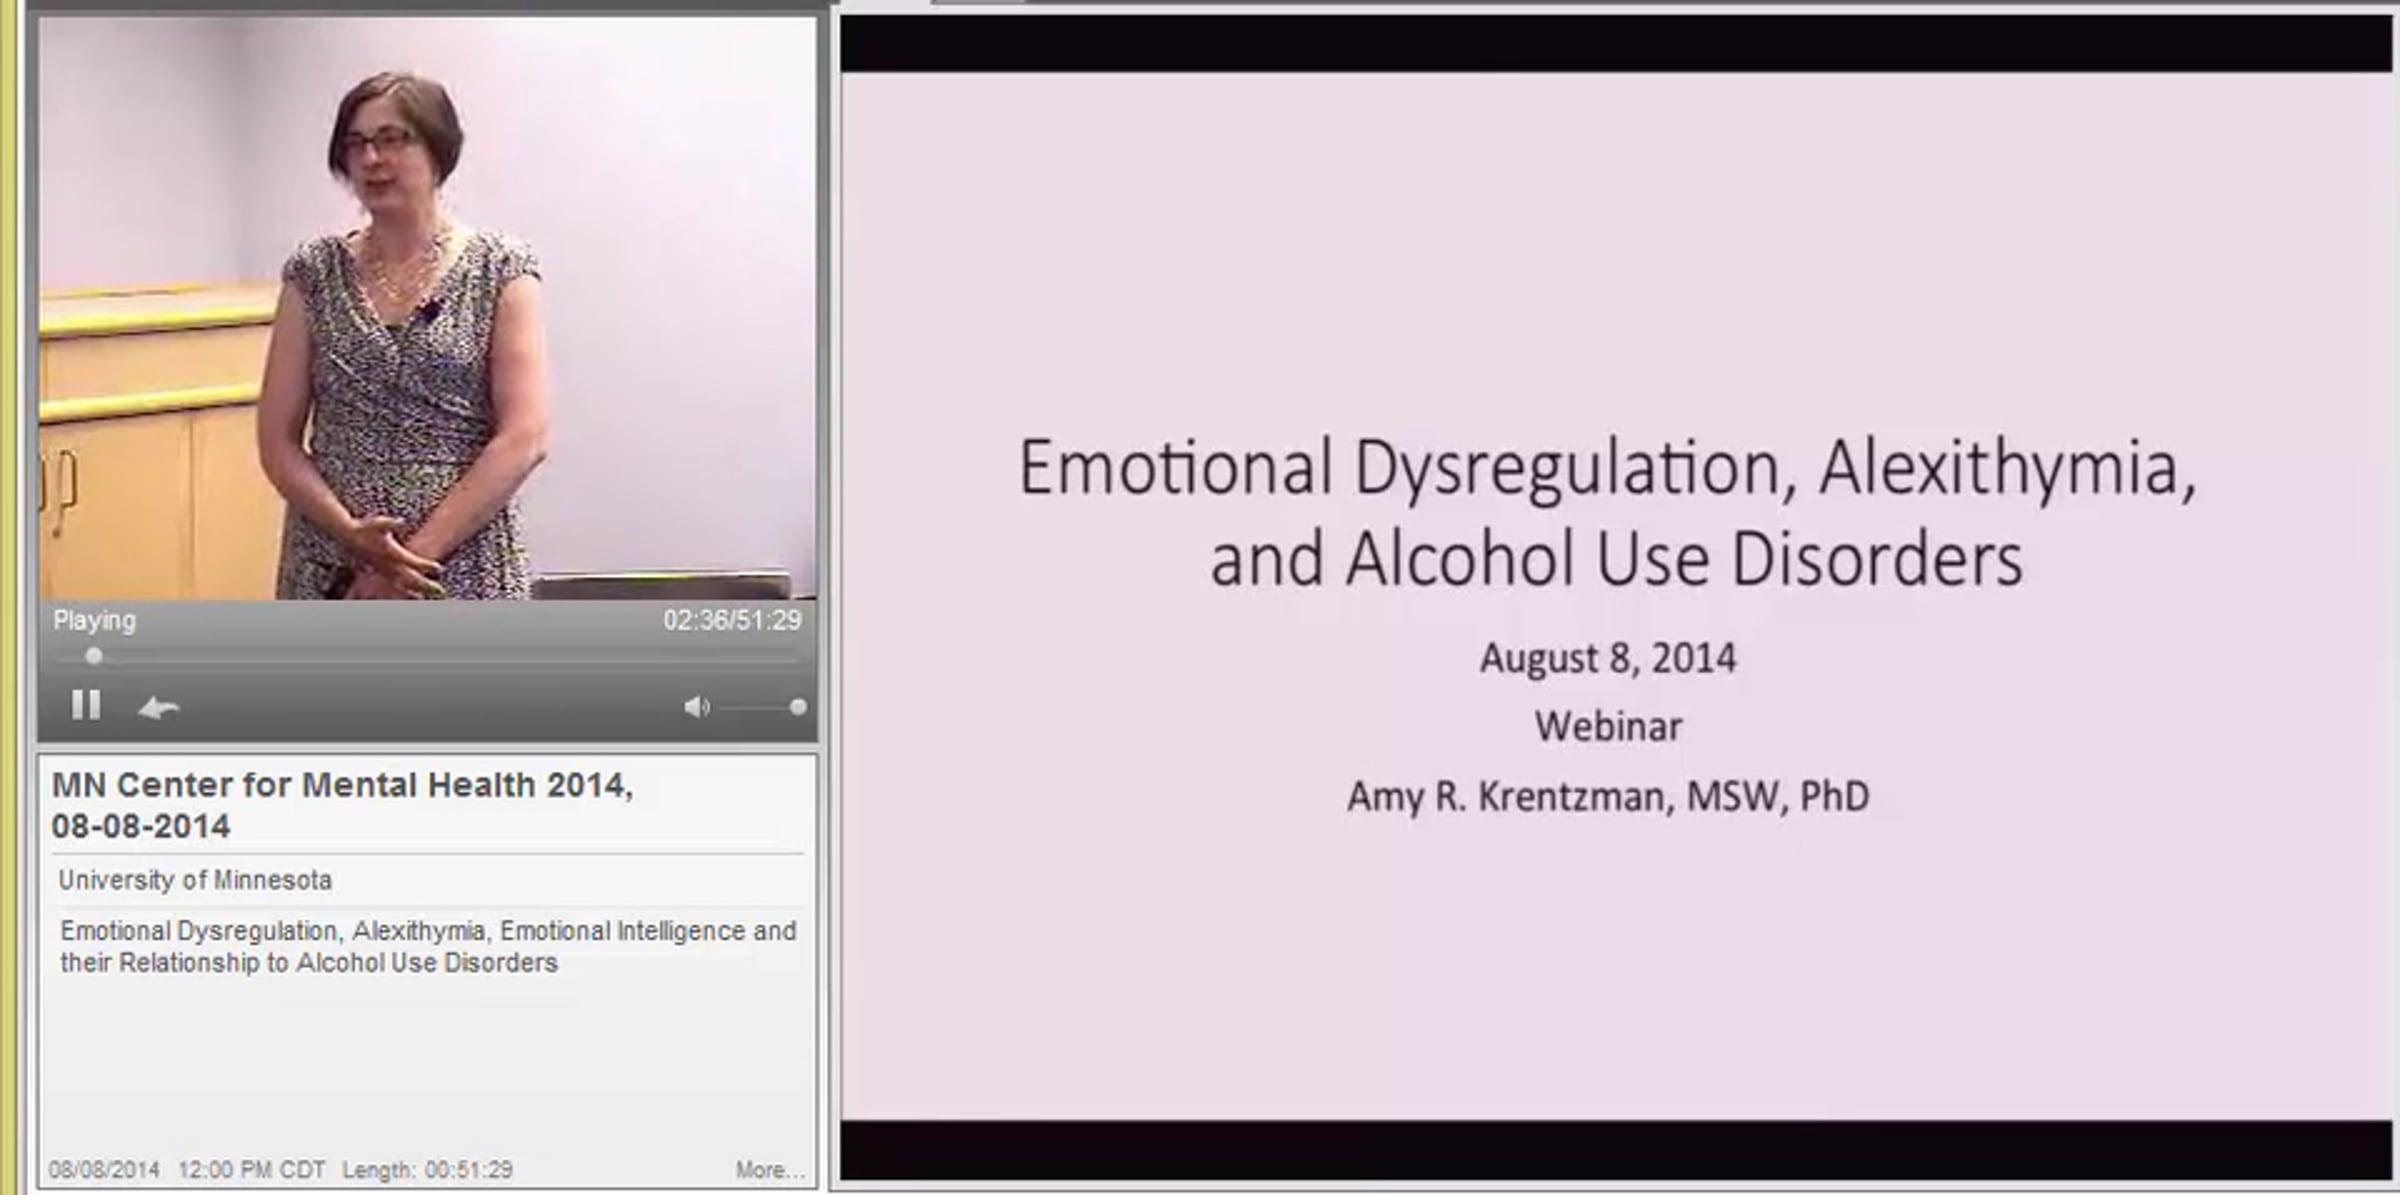Click the 12:00 PM CDT timestamp
Screen dimensions: 2400x1195
tap(251, 1170)
